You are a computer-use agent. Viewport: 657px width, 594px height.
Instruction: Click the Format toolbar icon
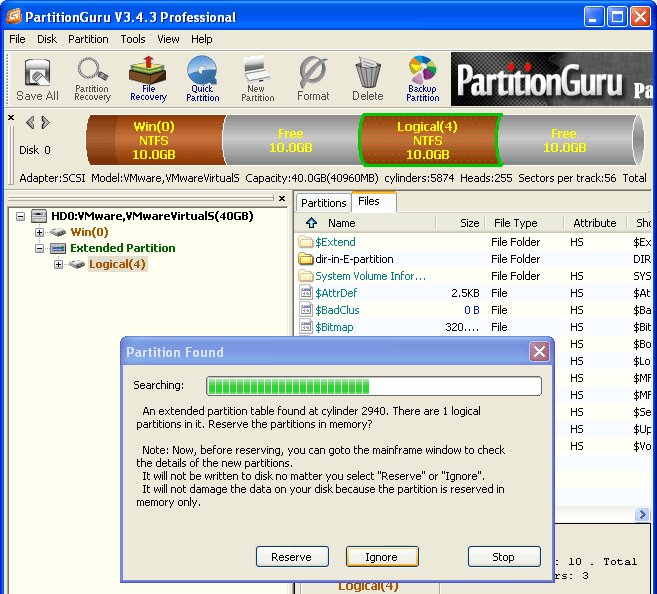tap(313, 80)
